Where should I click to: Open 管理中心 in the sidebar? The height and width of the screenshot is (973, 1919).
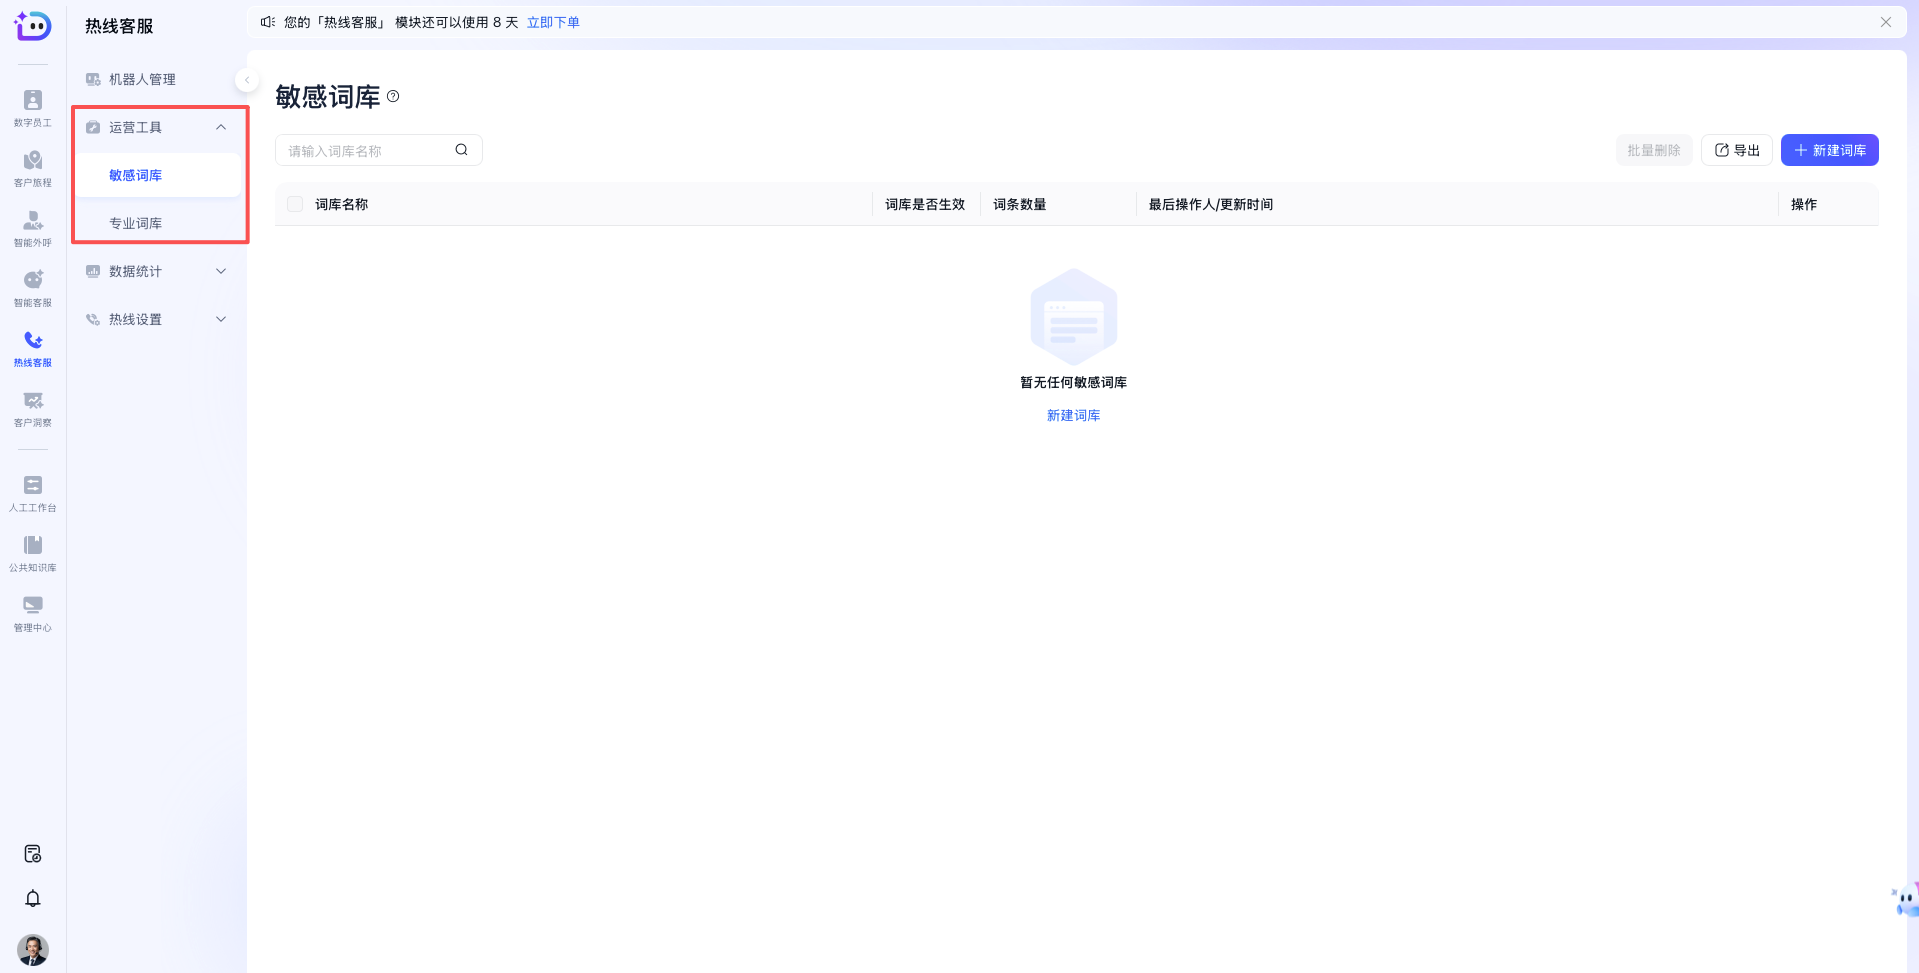tap(33, 613)
